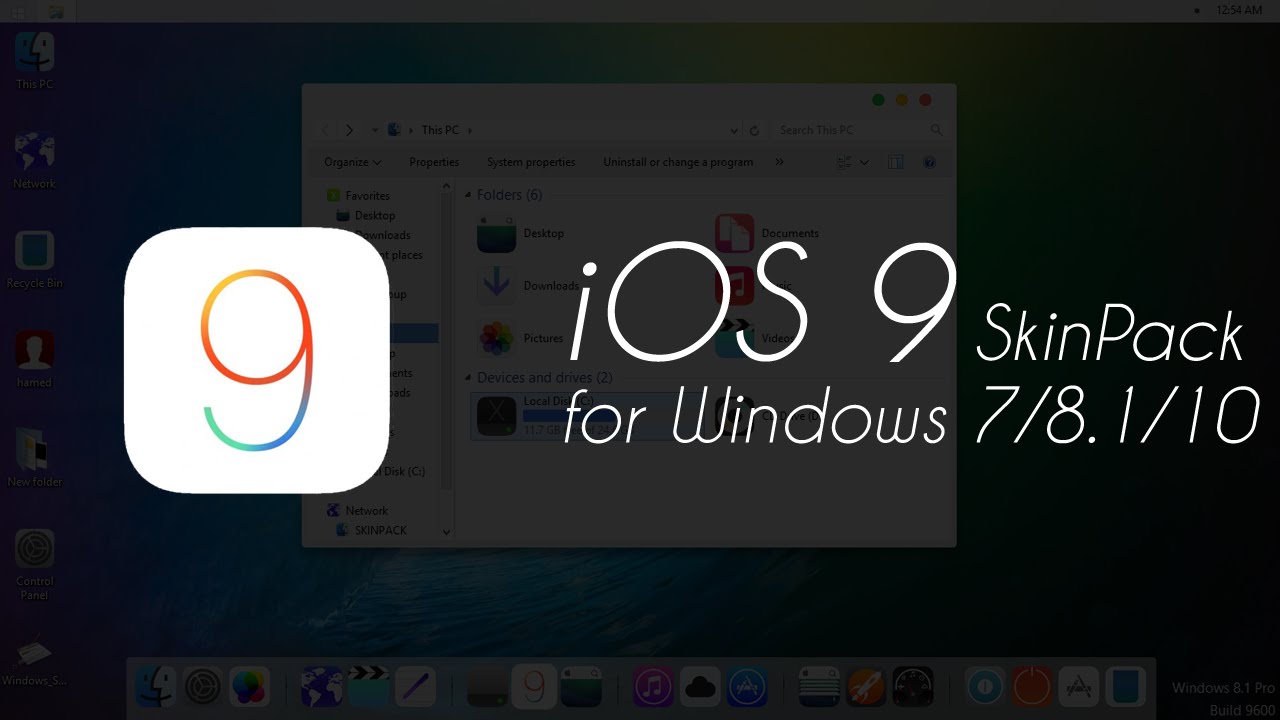Open the rocket Launchpad icon in the dock
This screenshot has height=720, width=1280.
click(x=866, y=687)
